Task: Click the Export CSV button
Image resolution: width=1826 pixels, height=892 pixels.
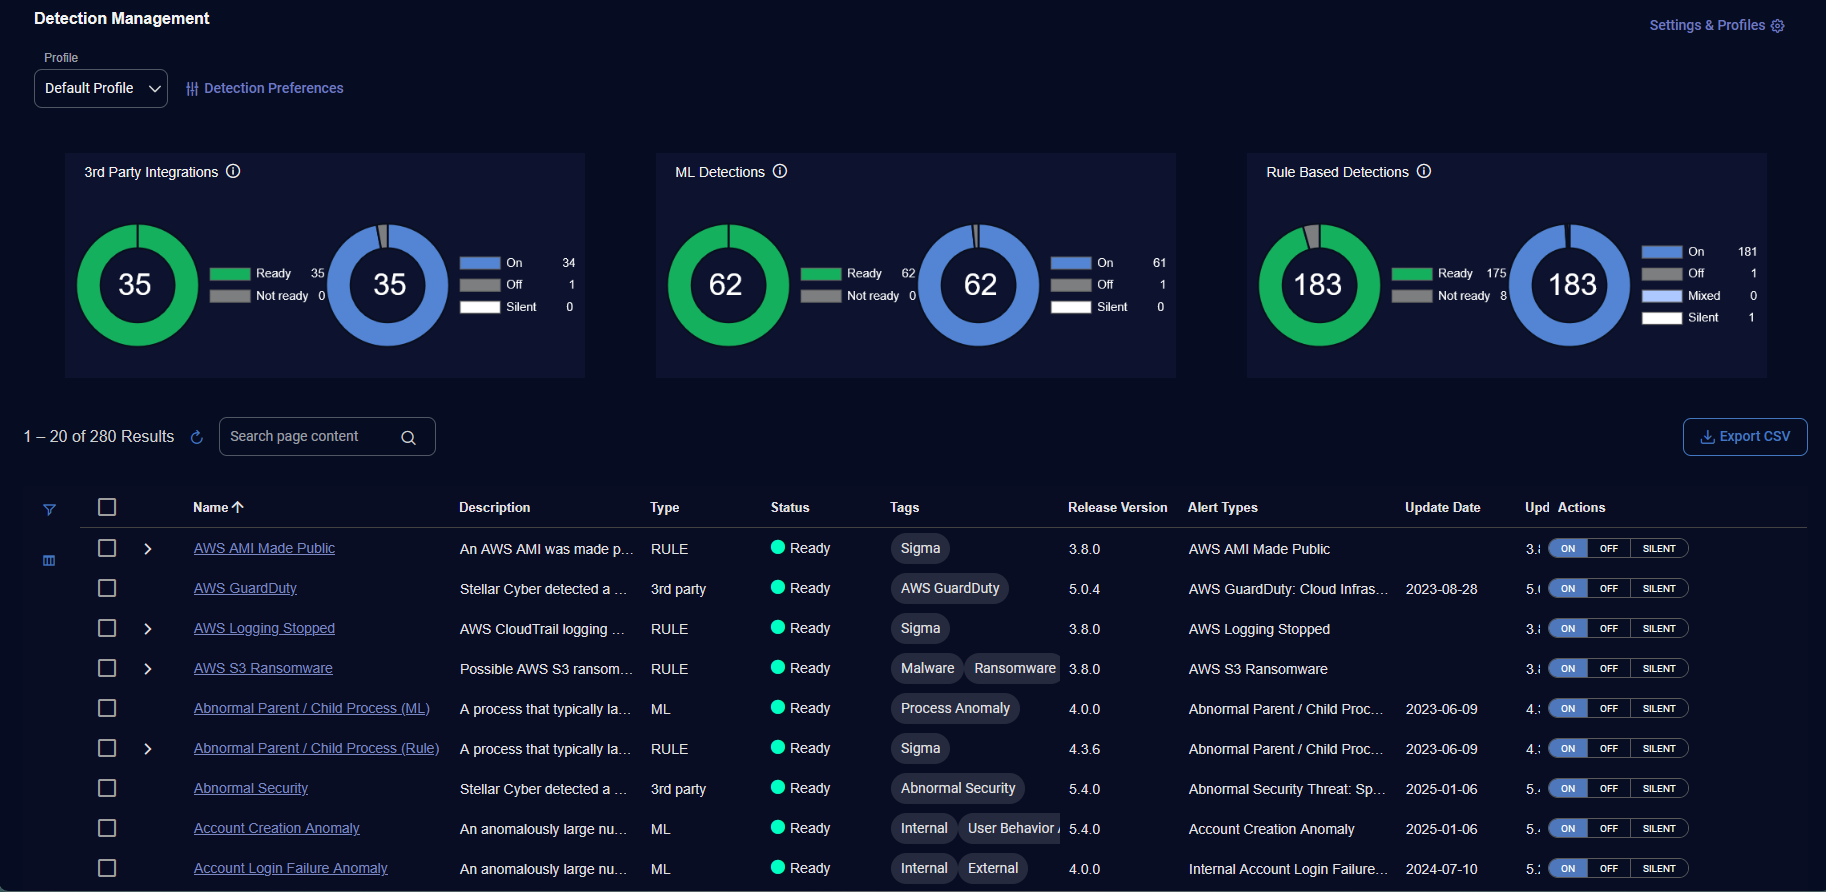Action: click(x=1745, y=437)
